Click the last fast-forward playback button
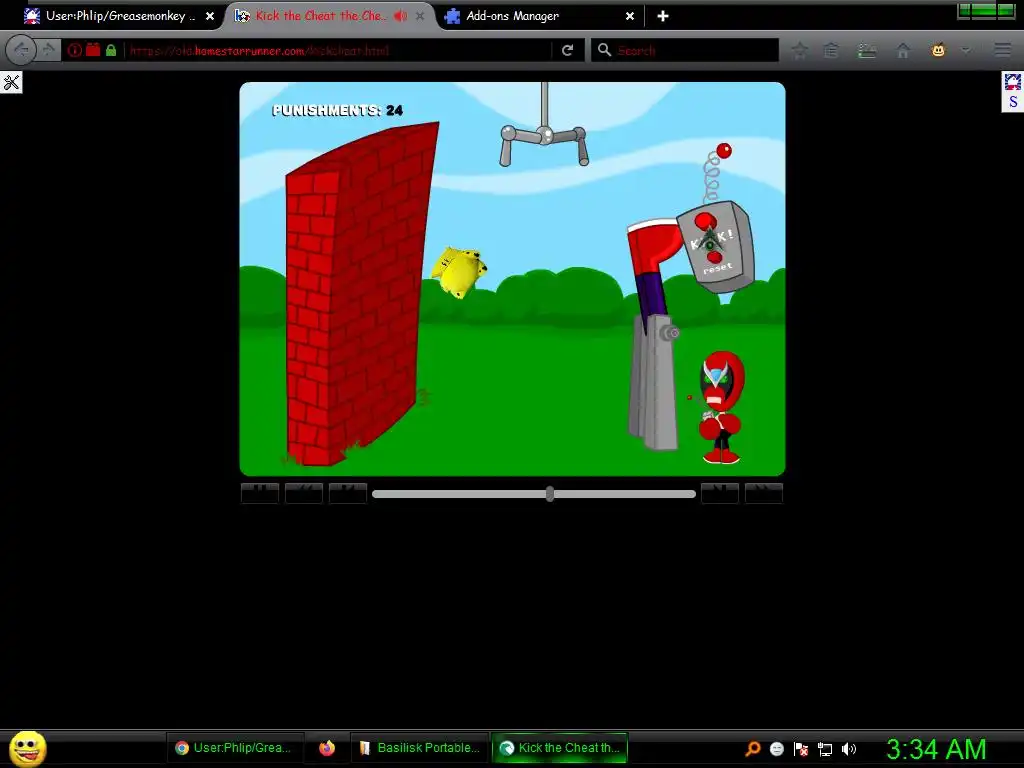The height and width of the screenshot is (768, 1024). pos(763,493)
